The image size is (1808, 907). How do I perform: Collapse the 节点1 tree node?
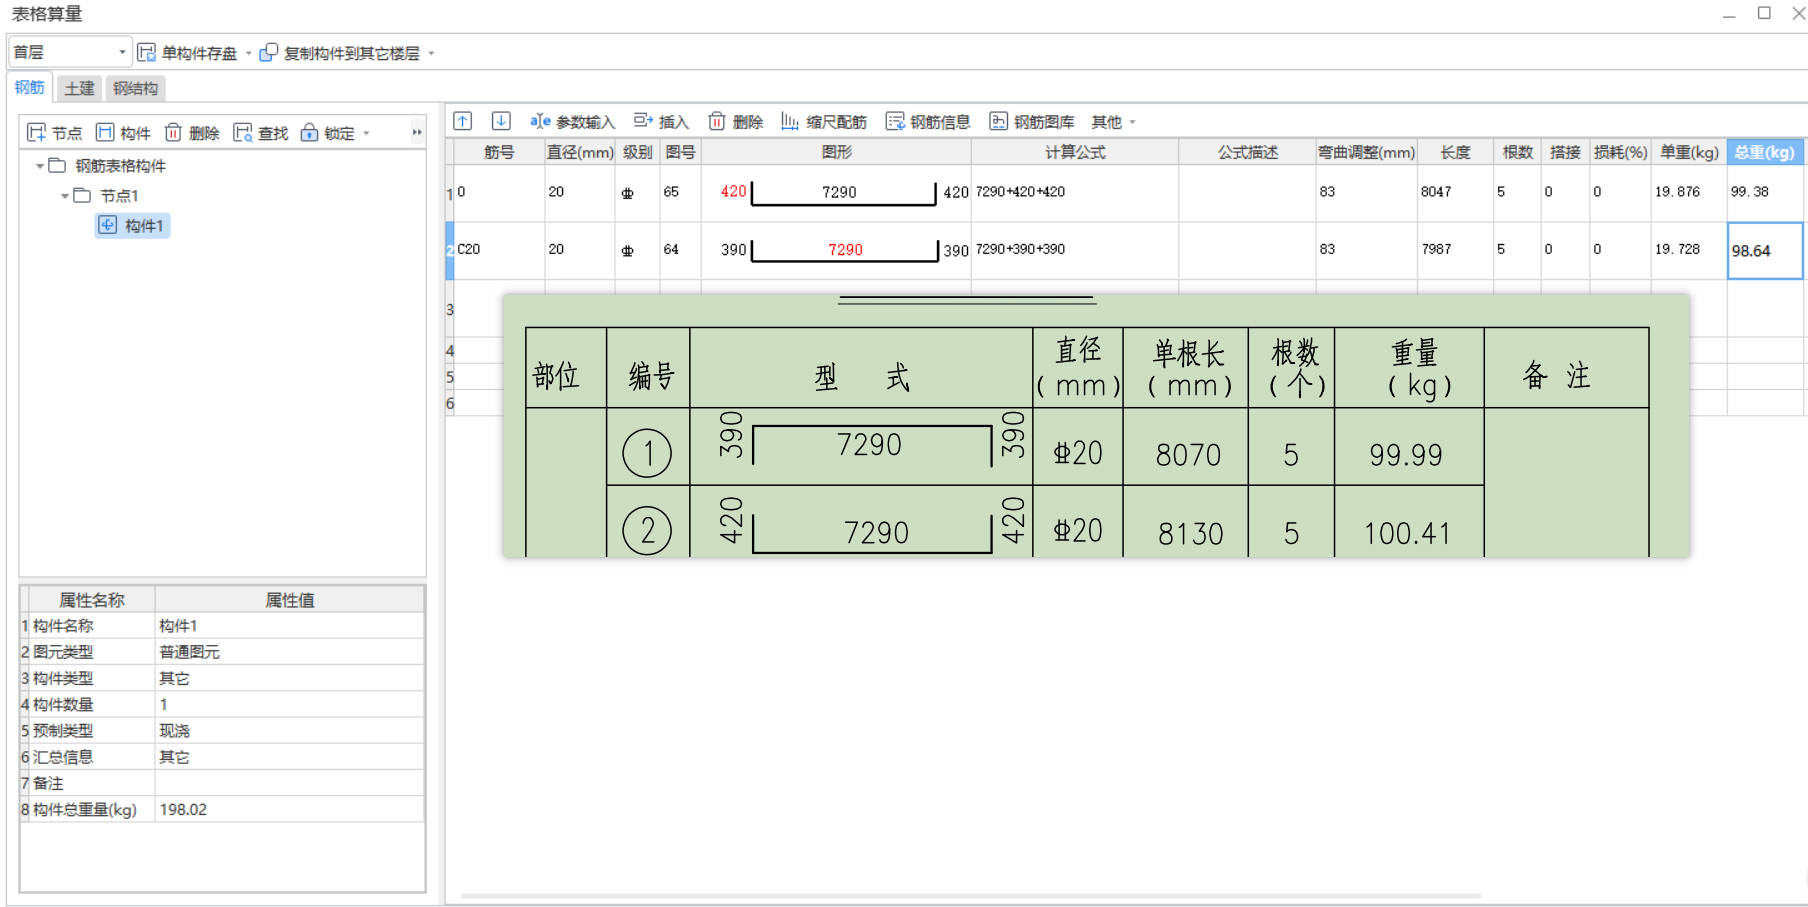click(x=63, y=196)
